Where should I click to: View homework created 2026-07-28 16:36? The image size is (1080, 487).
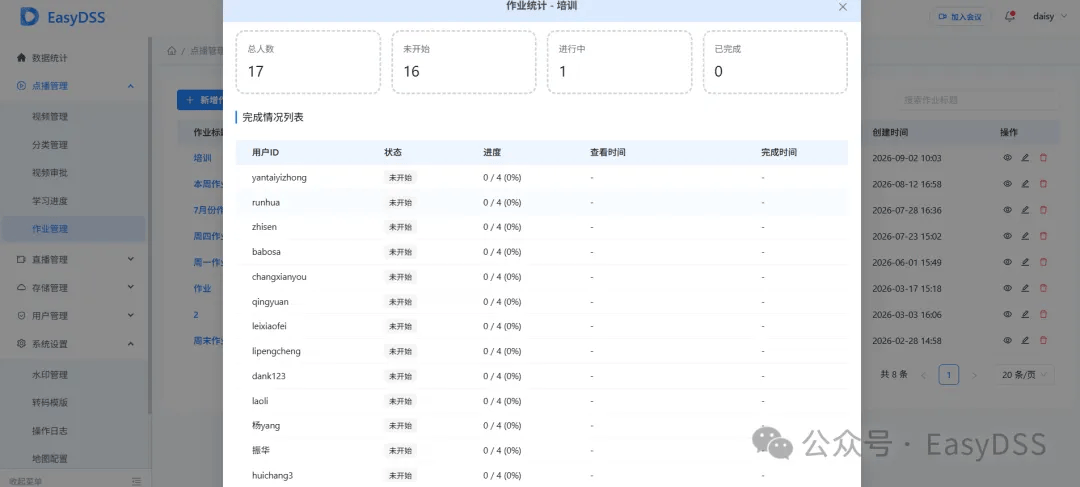click(x=1007, y=210)
